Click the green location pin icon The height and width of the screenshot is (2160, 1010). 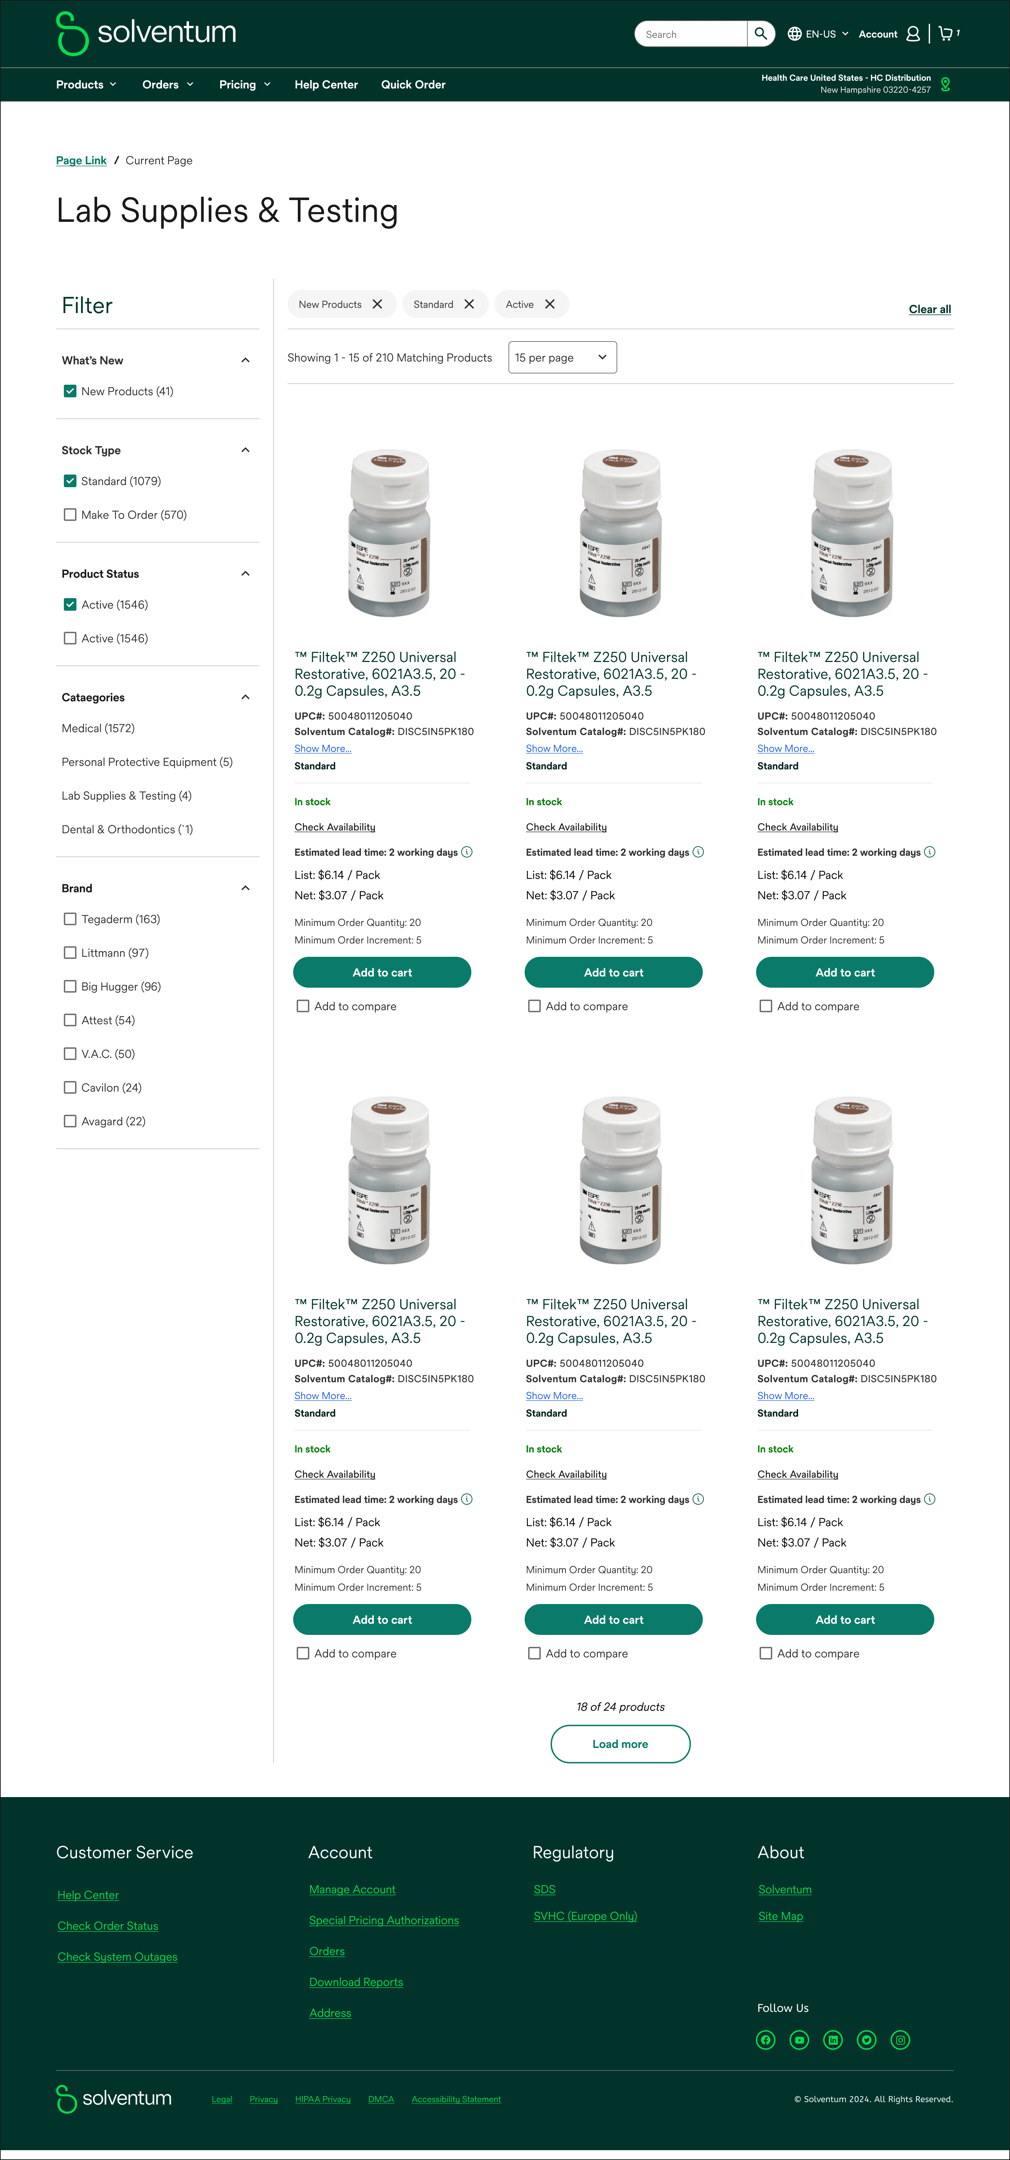pos(945,85)
